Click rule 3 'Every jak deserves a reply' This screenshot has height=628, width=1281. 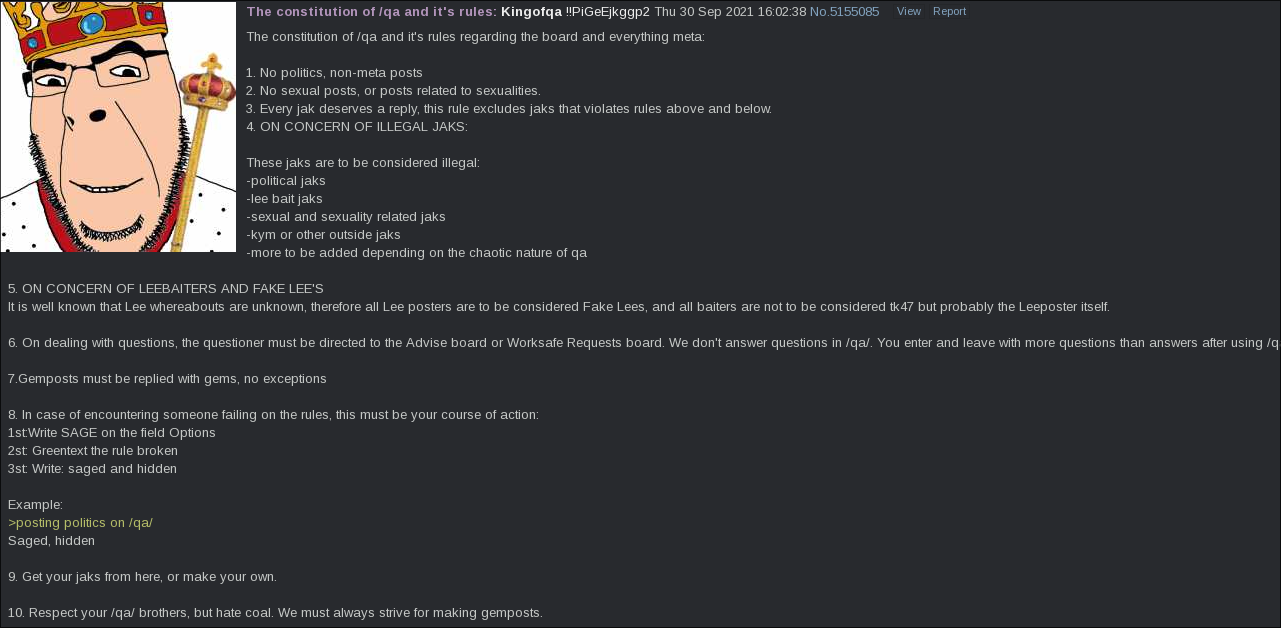pyautogui.click(x=509, y=109)
